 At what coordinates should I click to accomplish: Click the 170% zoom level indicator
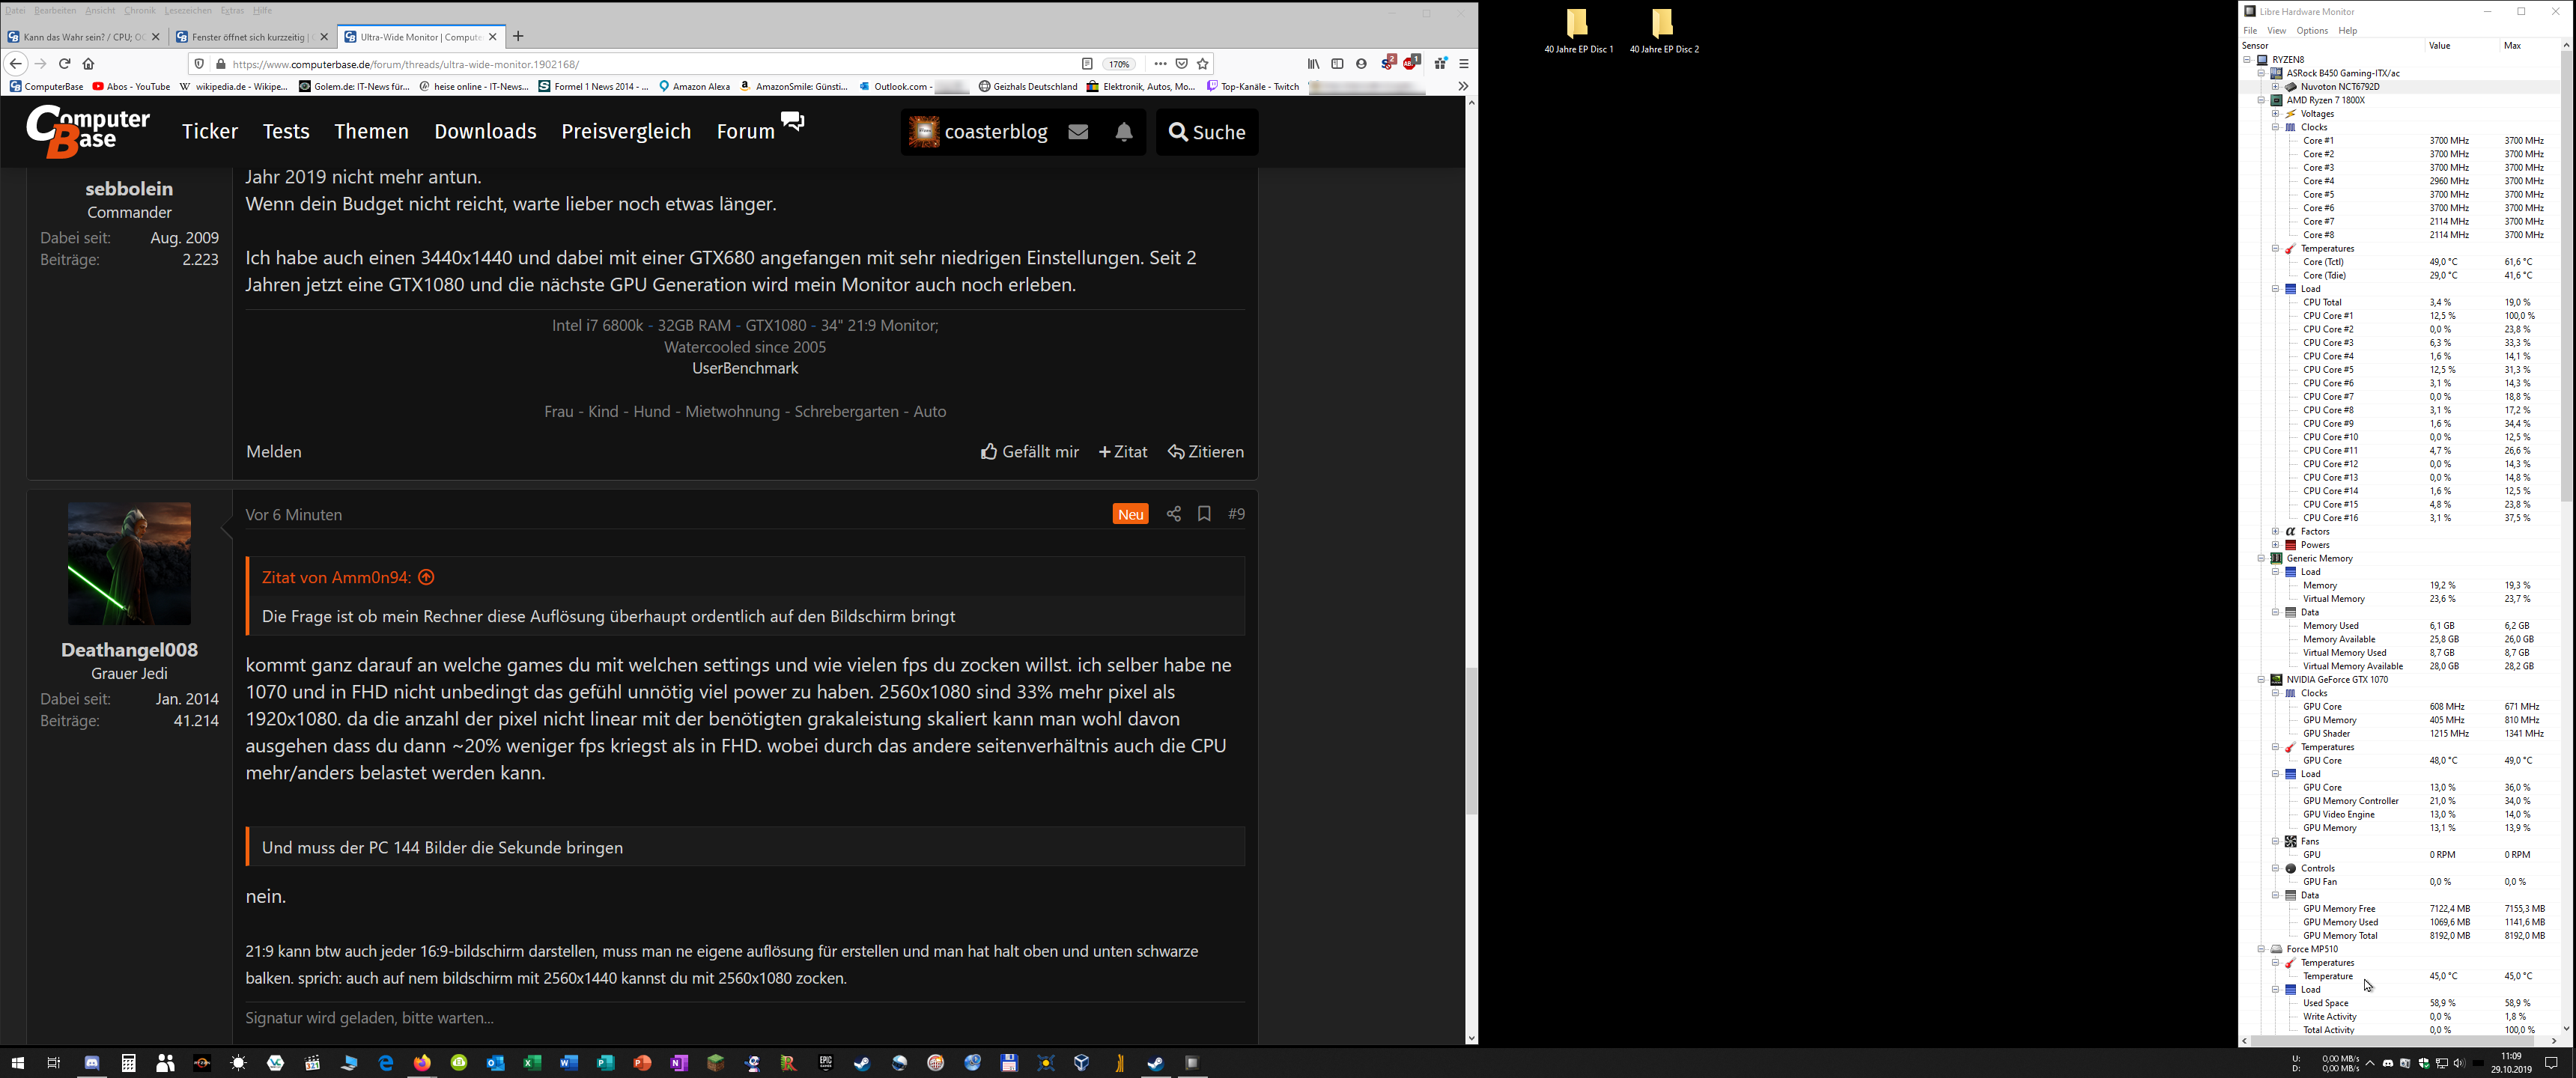[1118, 64]
